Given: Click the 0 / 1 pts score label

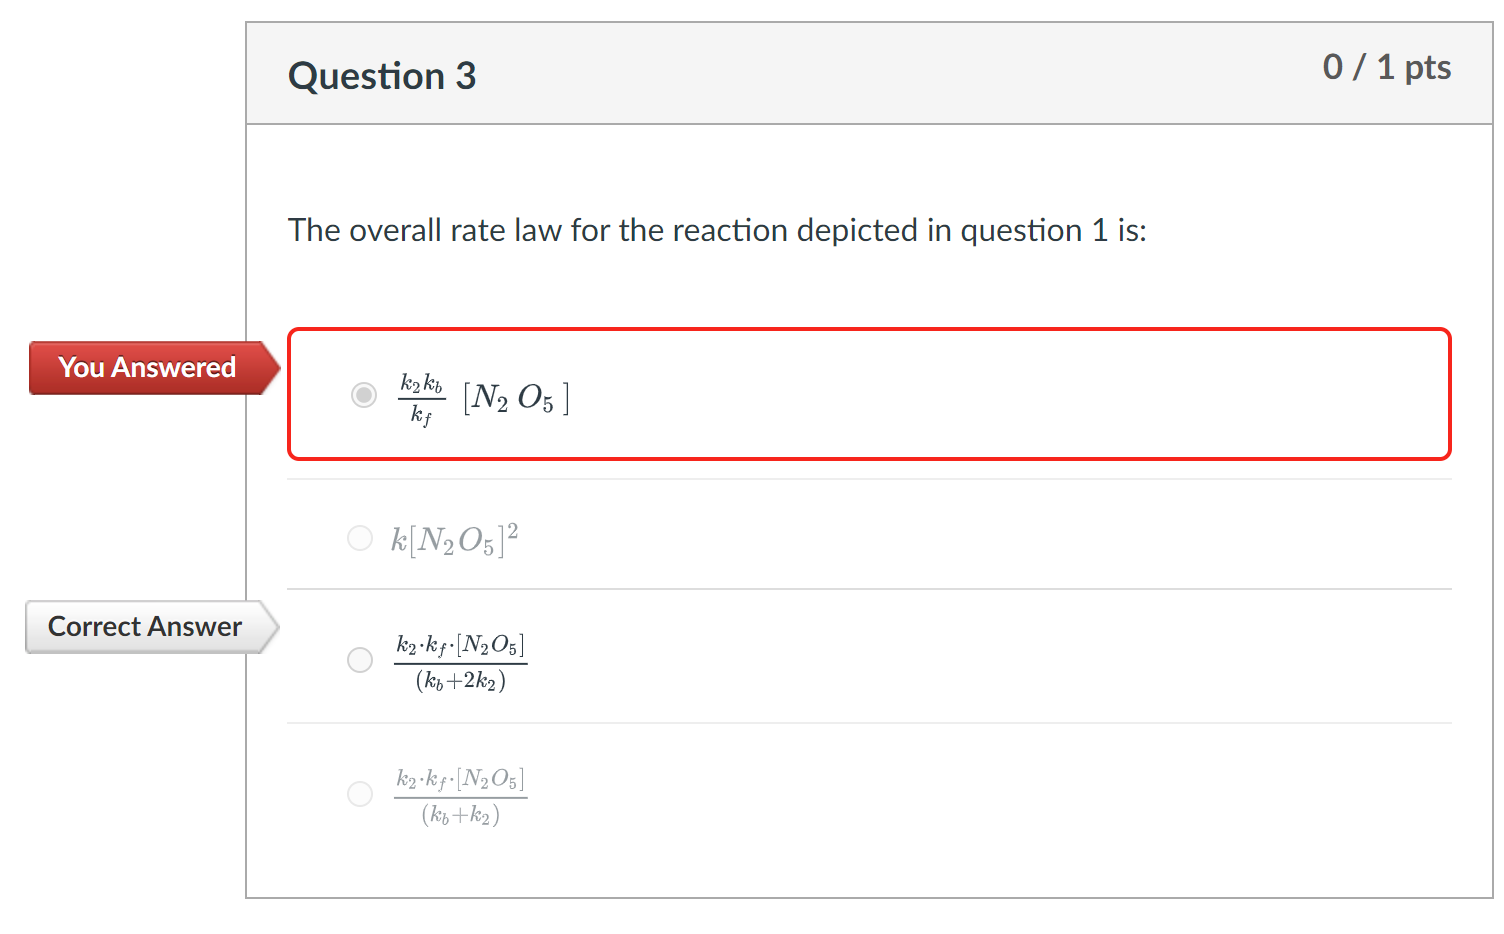Looking at the screenshot, I should coord(1389,67).
